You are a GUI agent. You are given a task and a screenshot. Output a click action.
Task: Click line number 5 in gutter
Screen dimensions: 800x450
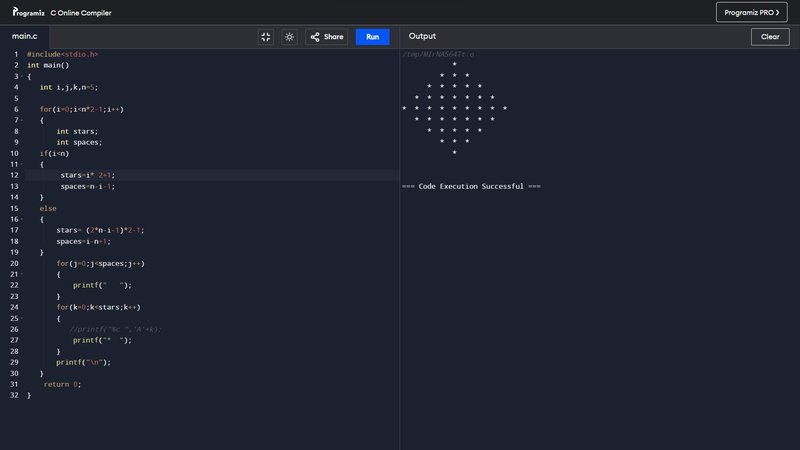pyautogui.click(x=16, y=98)
